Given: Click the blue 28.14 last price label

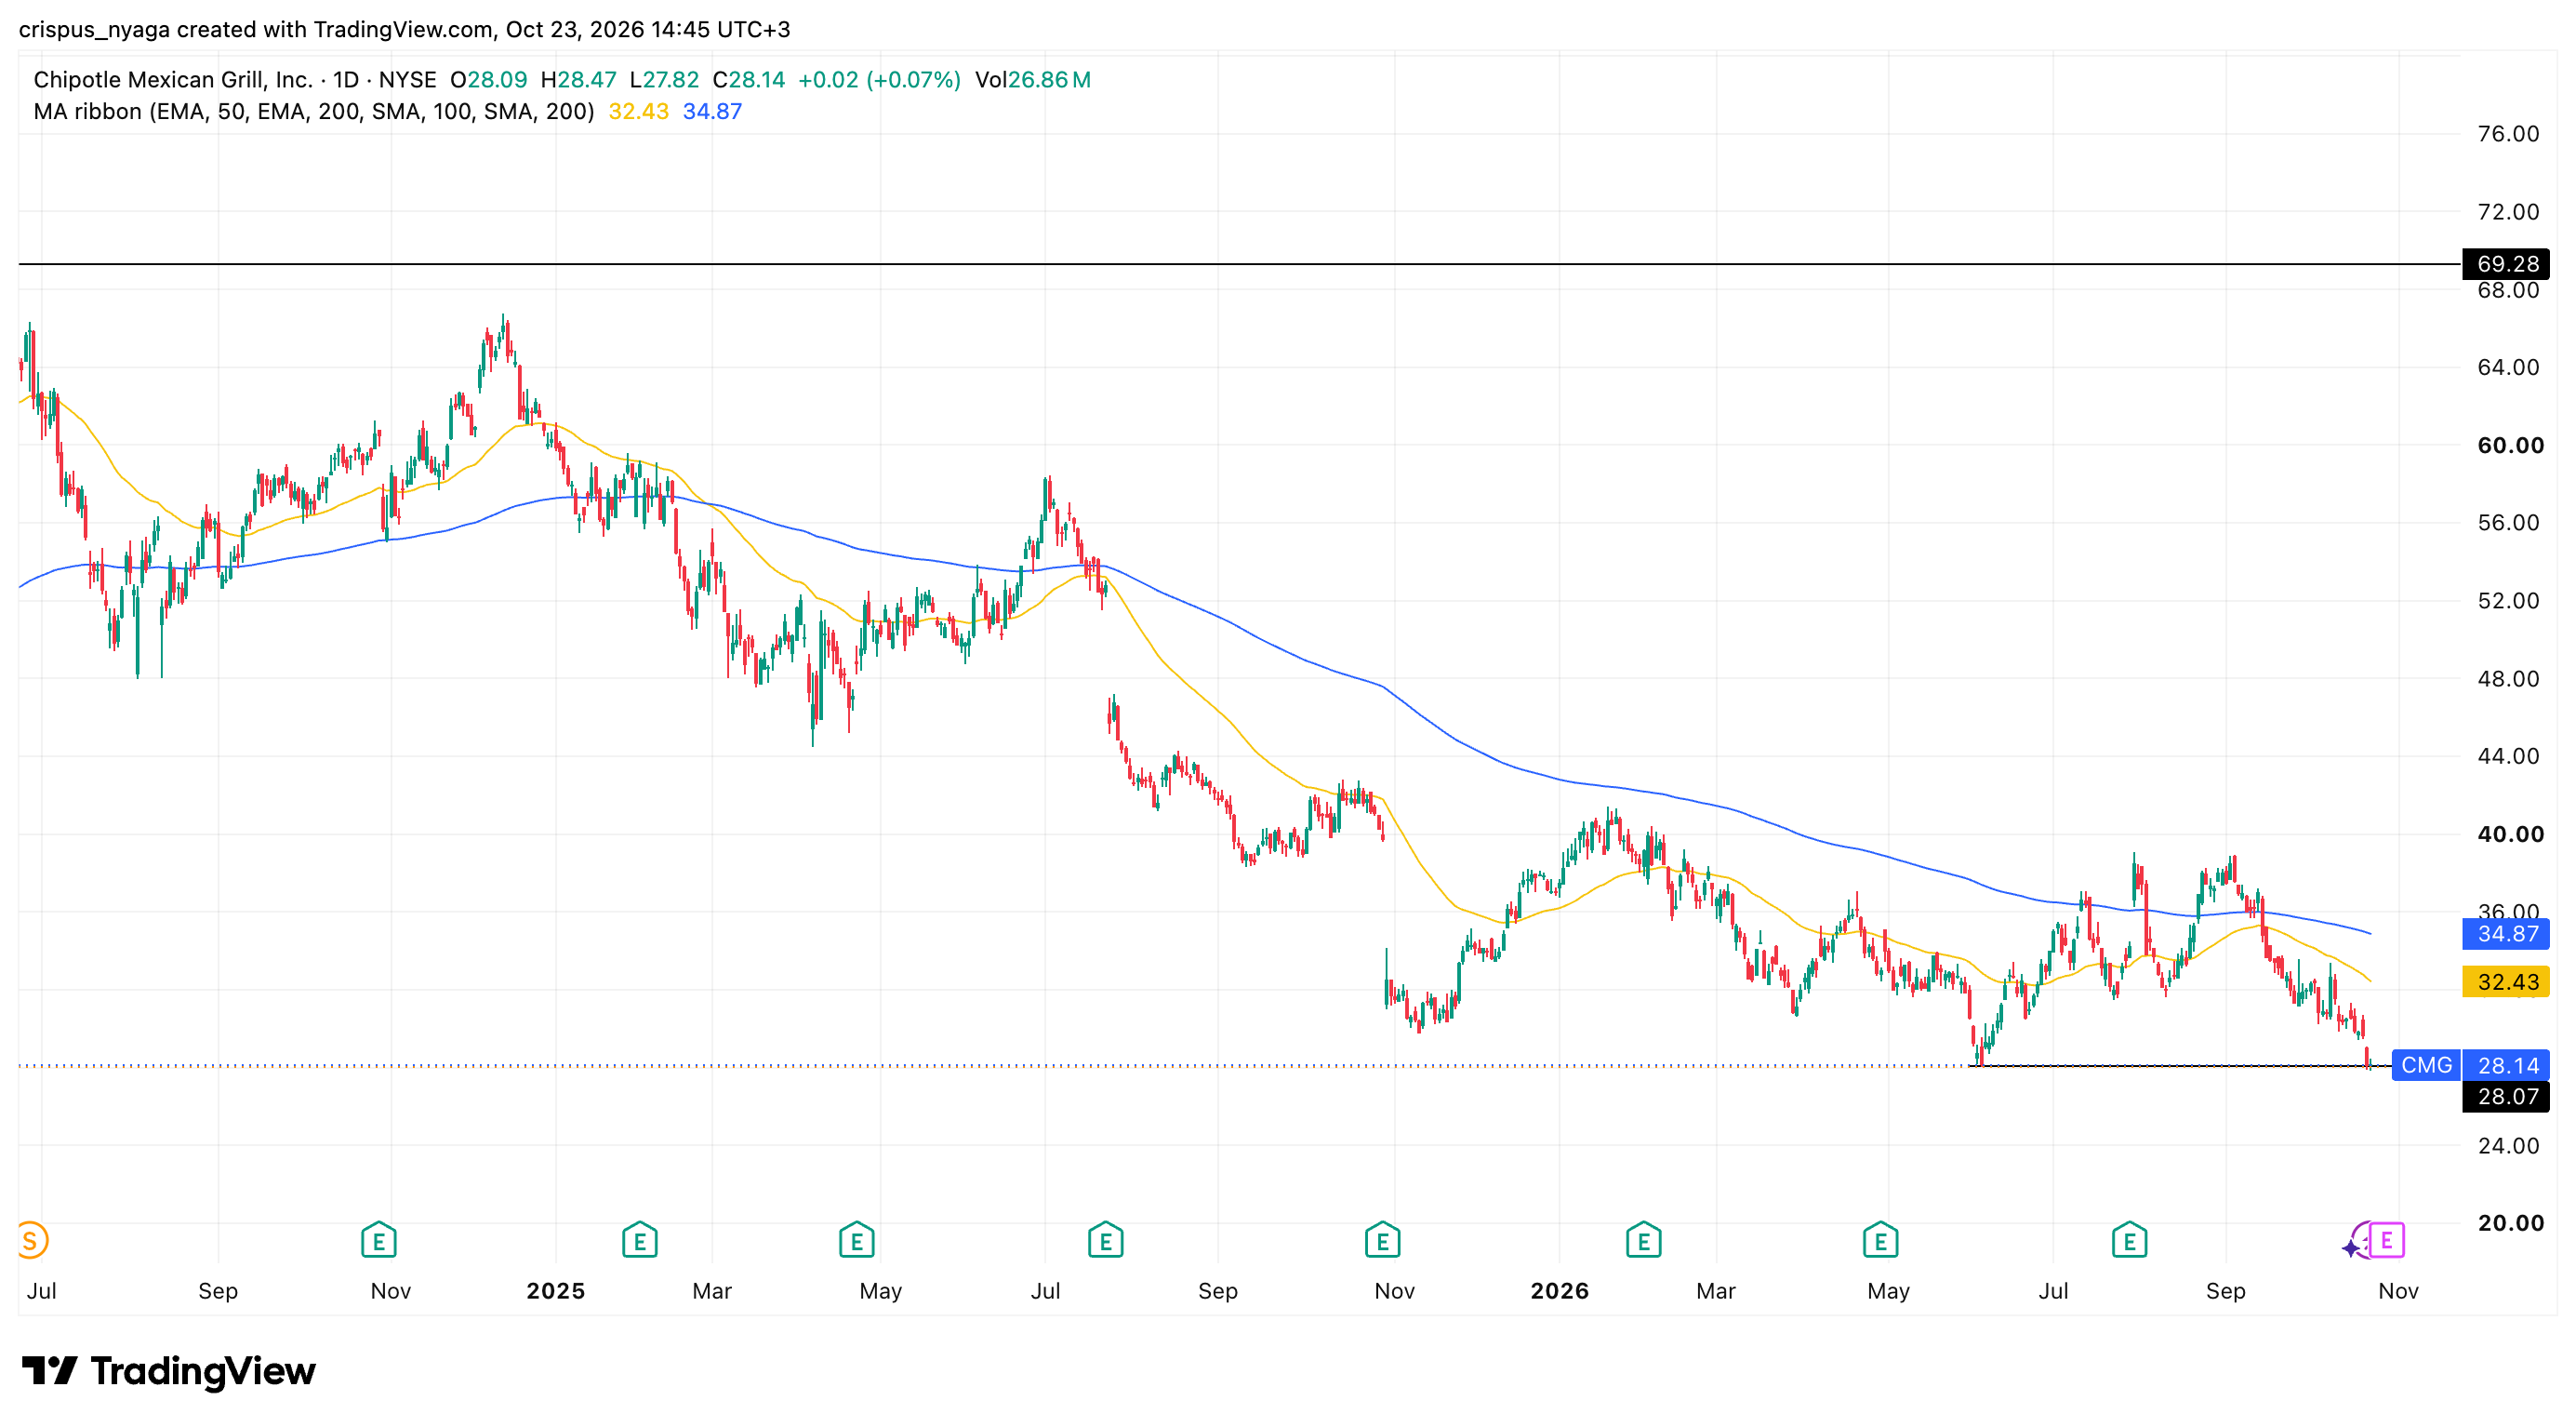Looking at the screenshot, I should click(x=2507, y=1065).
